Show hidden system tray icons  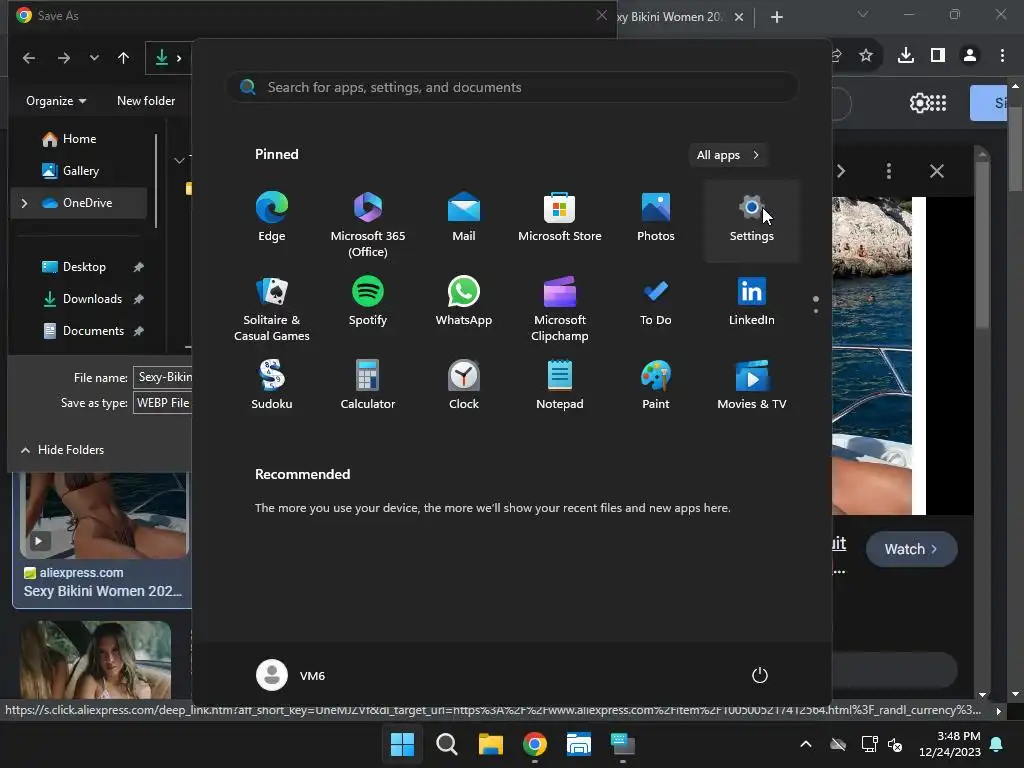[x=806, y=744]
